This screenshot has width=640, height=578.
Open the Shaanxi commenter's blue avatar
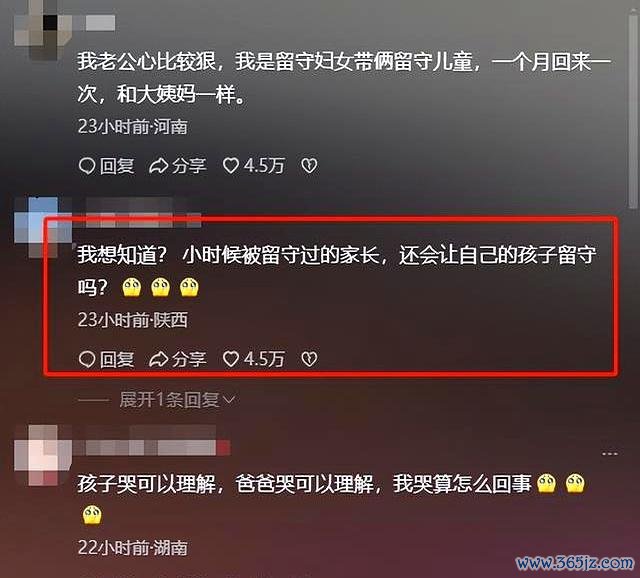pyautogui.click(x=43, y=226)
